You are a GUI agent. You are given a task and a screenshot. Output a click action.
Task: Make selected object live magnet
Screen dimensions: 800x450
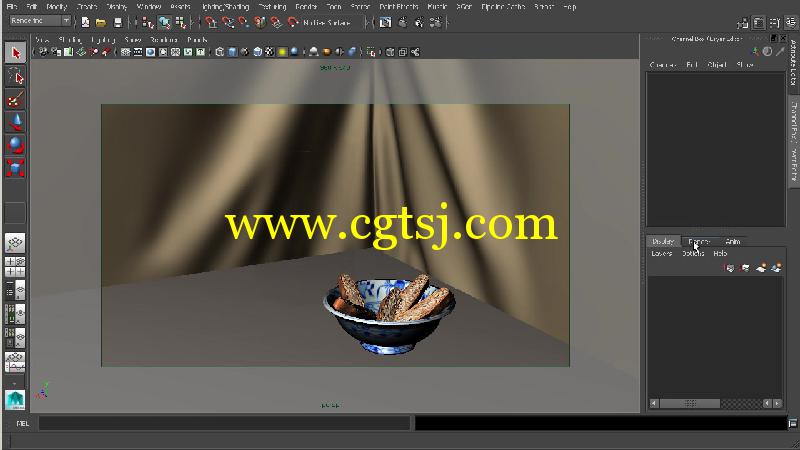coord(293,22)
